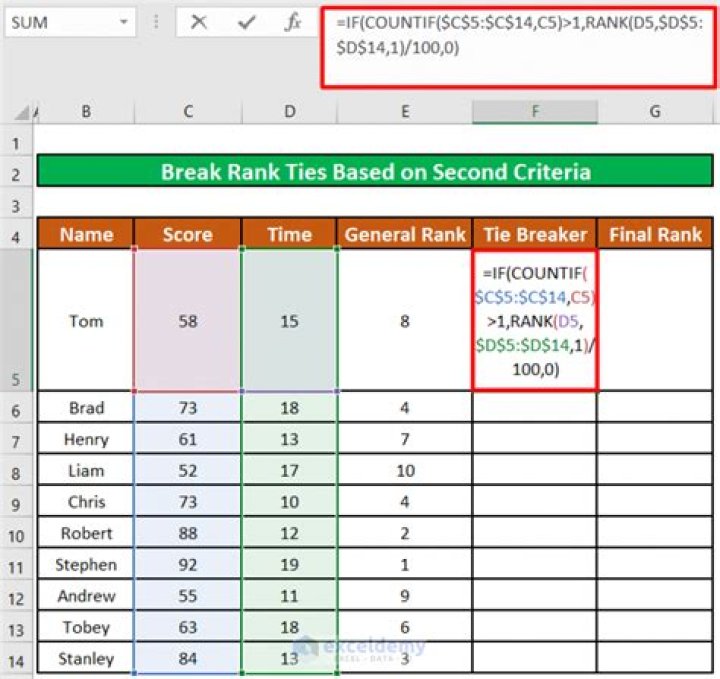
Task: Click formula bar options dots handle
Action: pos(156,22)
